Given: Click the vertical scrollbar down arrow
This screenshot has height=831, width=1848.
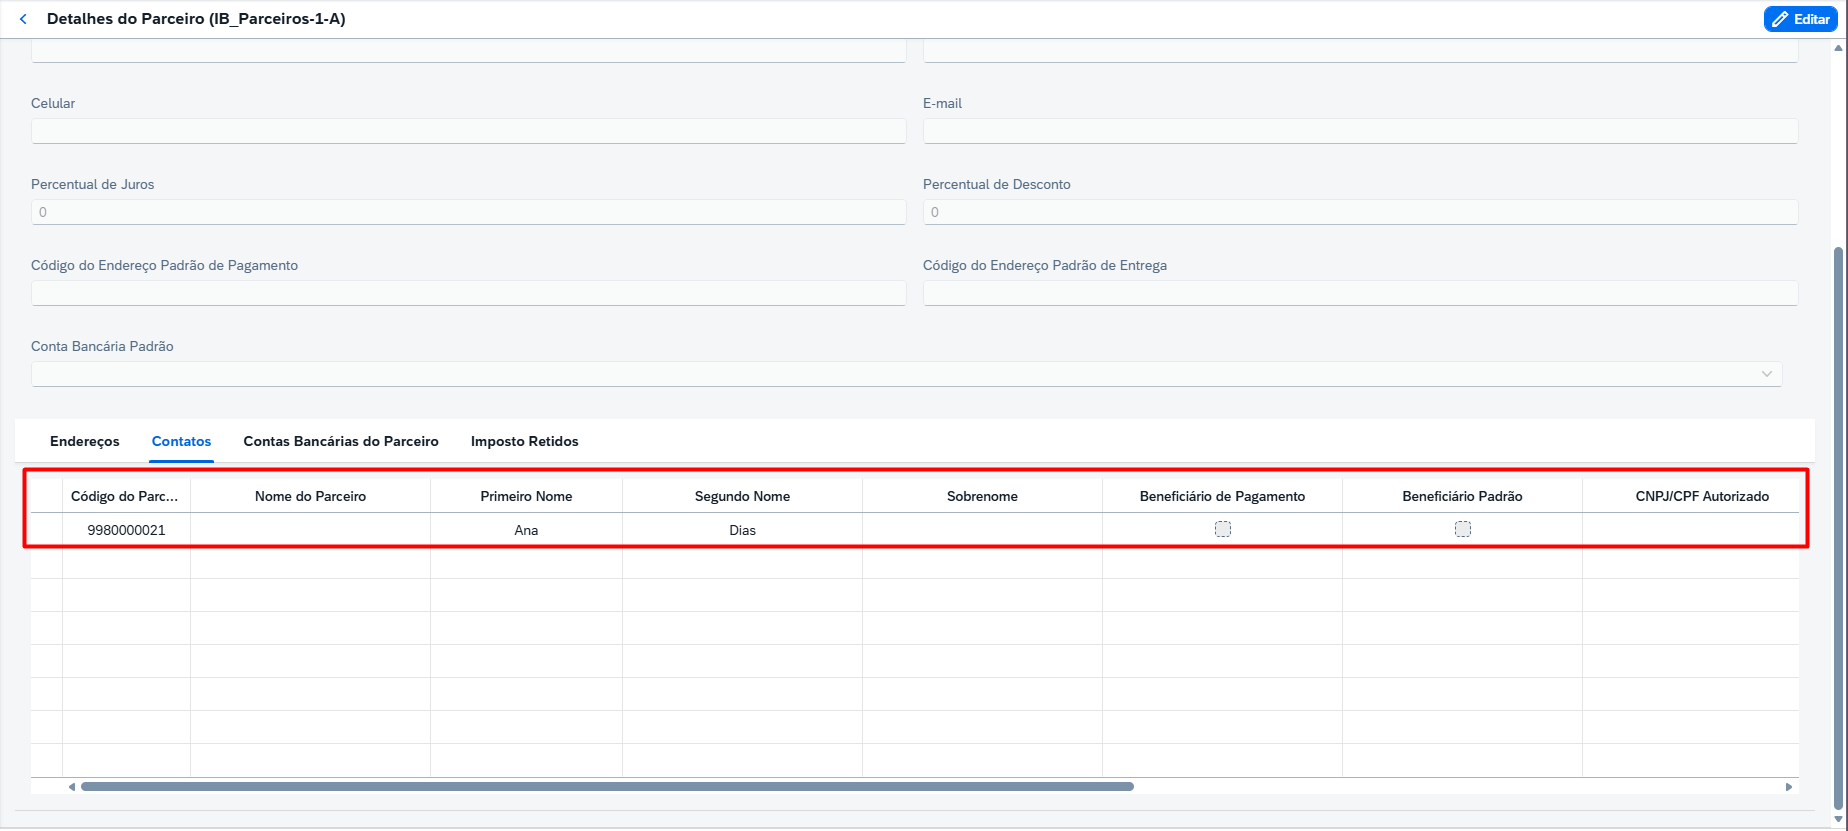Looking at the screenshot, I should coord(1838,820).
